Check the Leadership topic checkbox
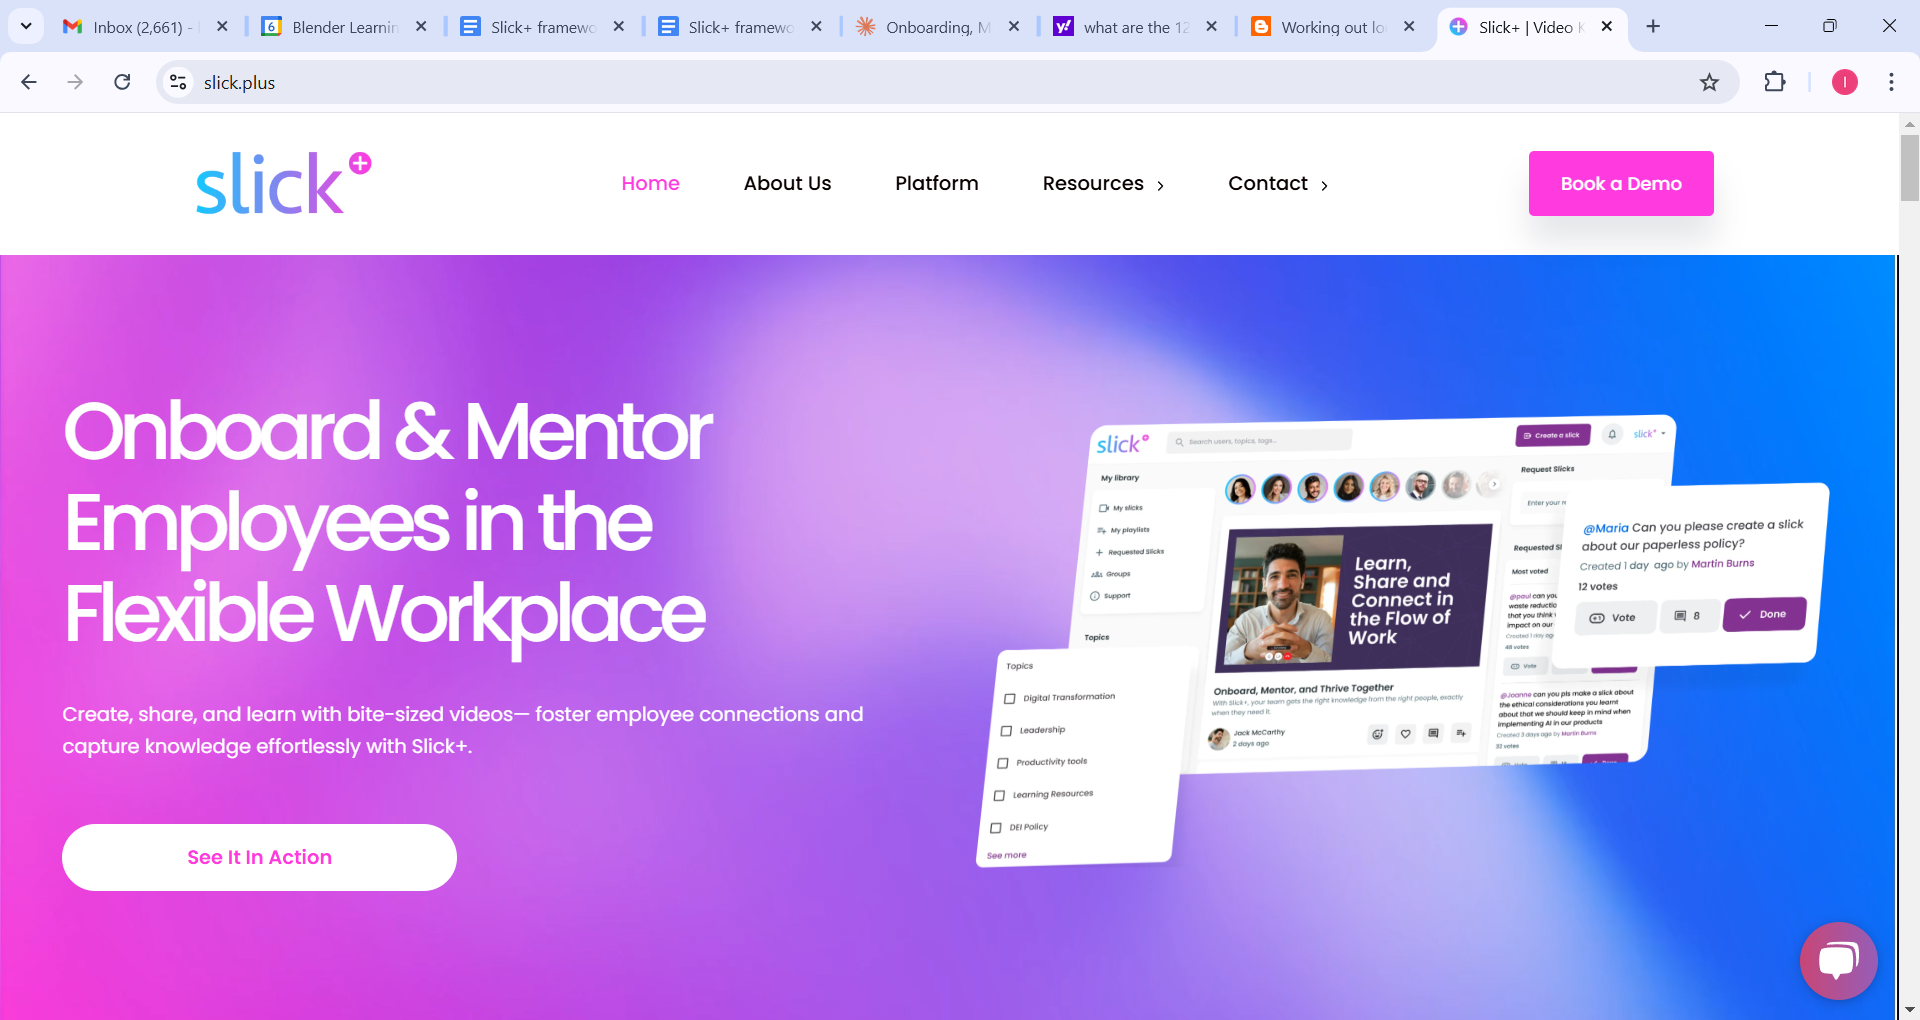 pyautogui.click(x=1007, y=731)
